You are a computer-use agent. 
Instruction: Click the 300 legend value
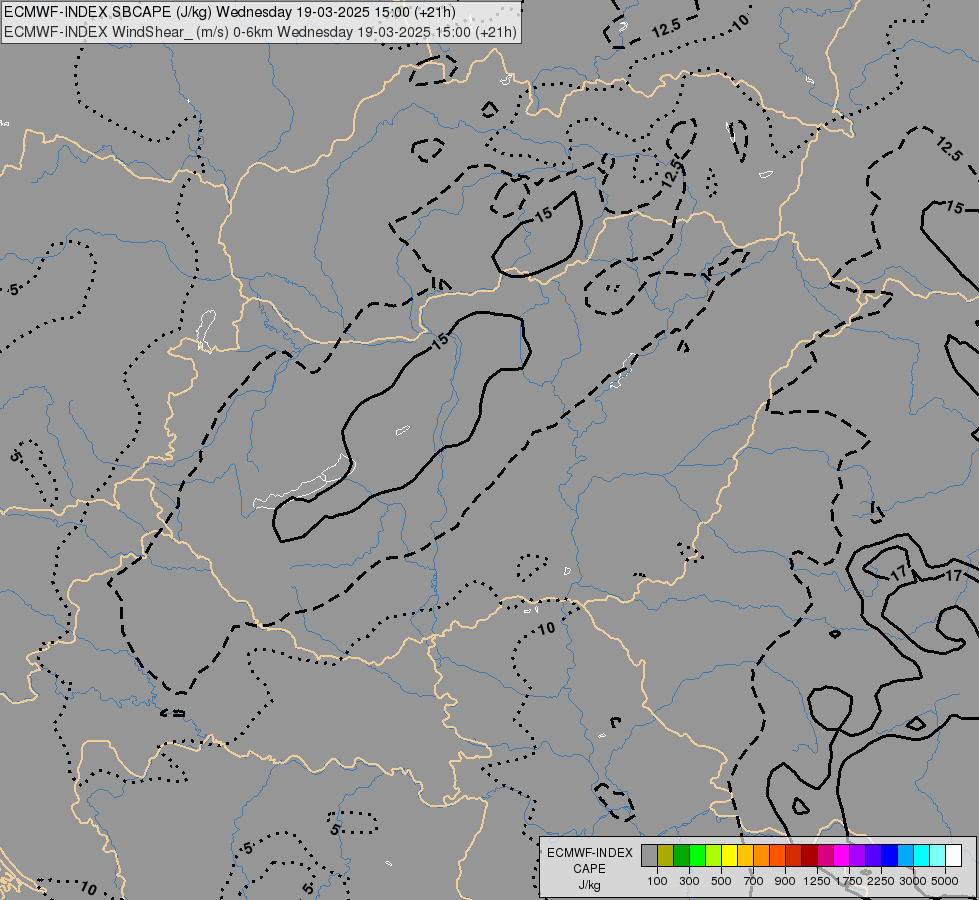click(x=689, y=881)
